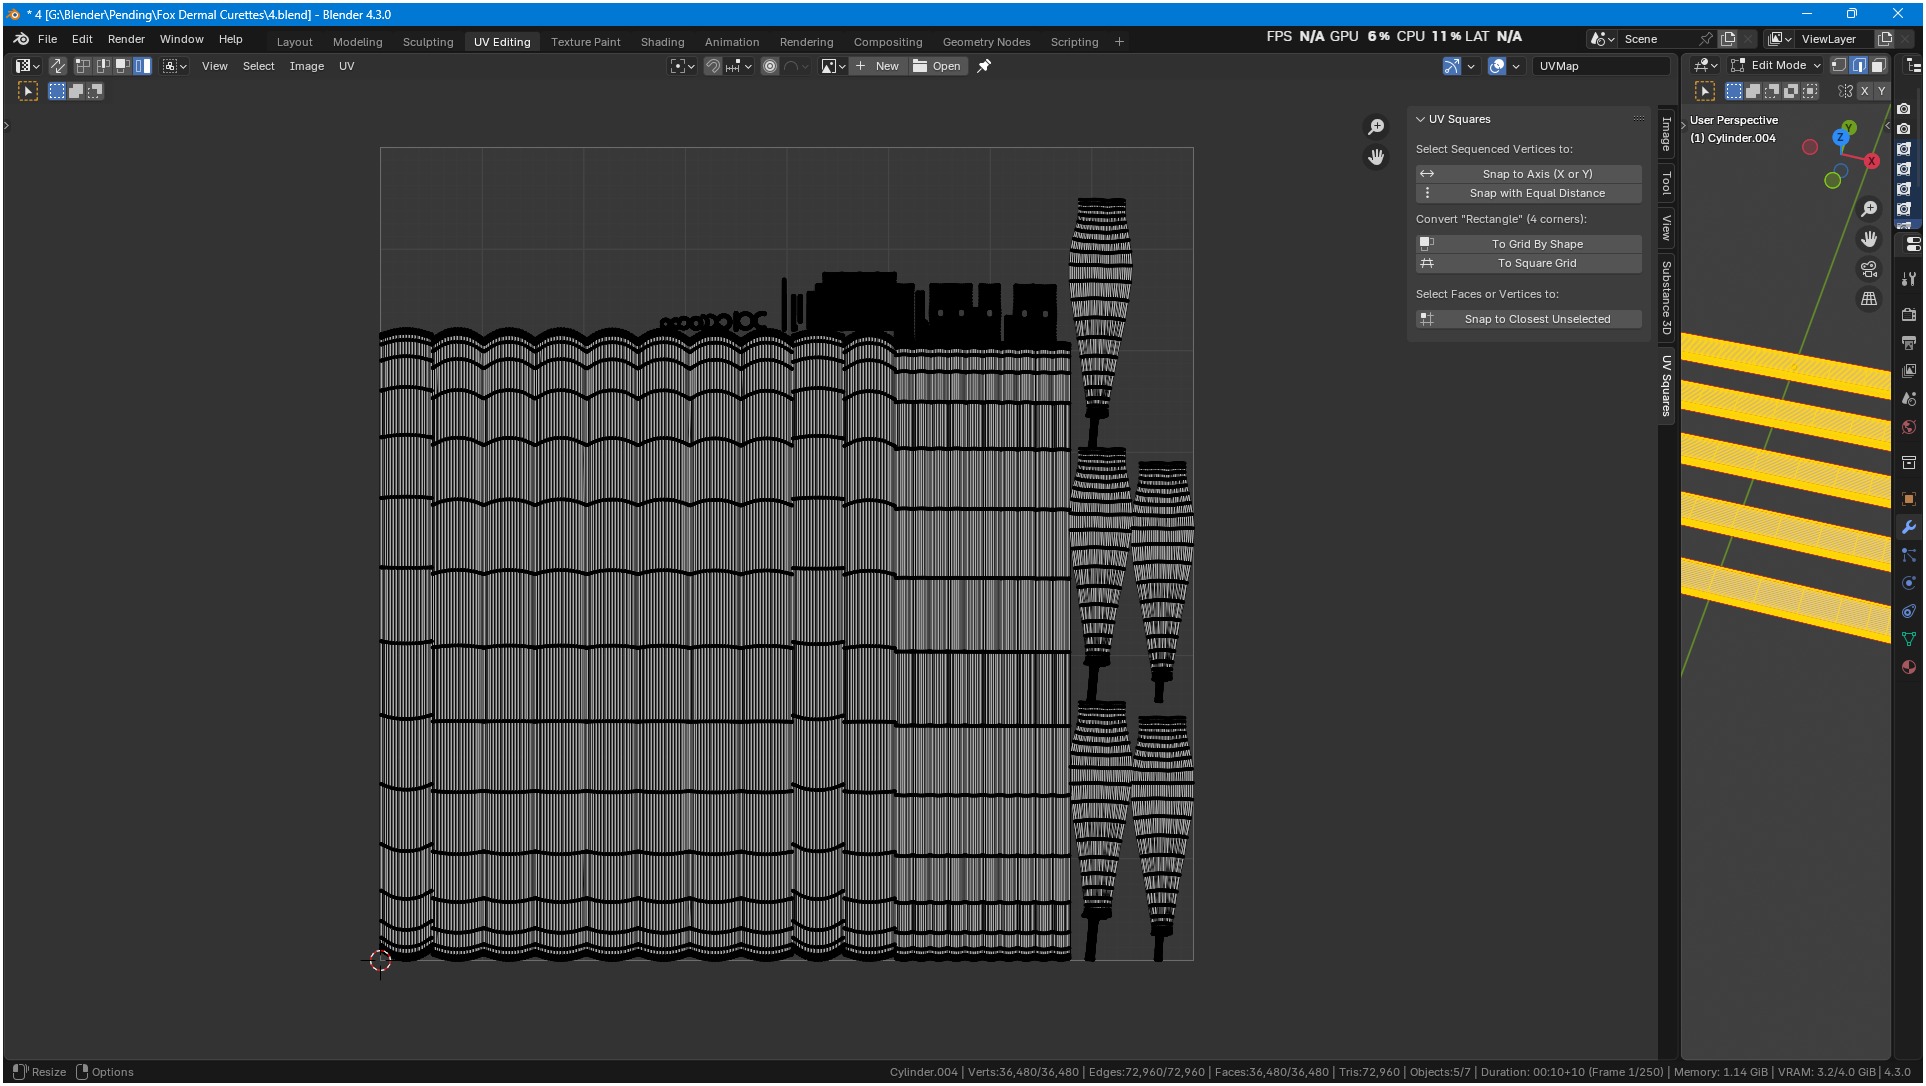Enable proportional editing in UV editor

770,66
